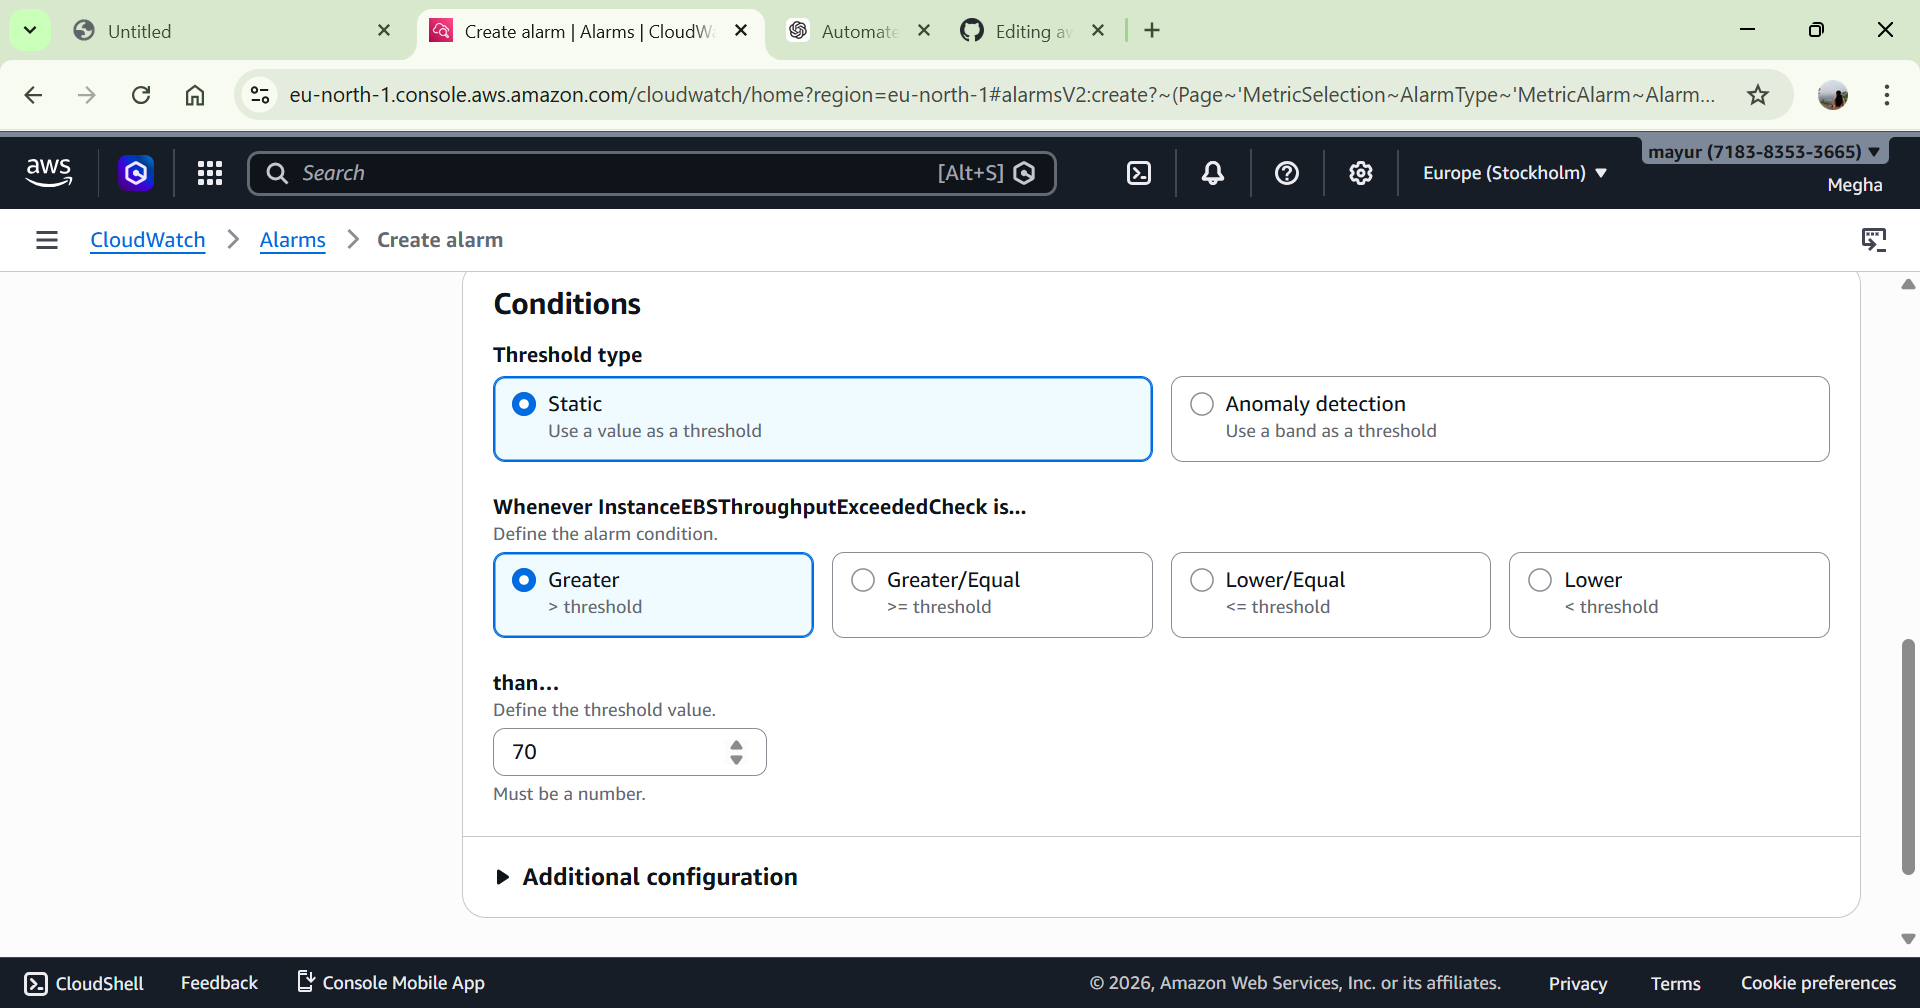The height and width of the screenshot is (1008, 1920).
Task: Select the Anomaly detection threshold type
Action: coord(1202,404)
